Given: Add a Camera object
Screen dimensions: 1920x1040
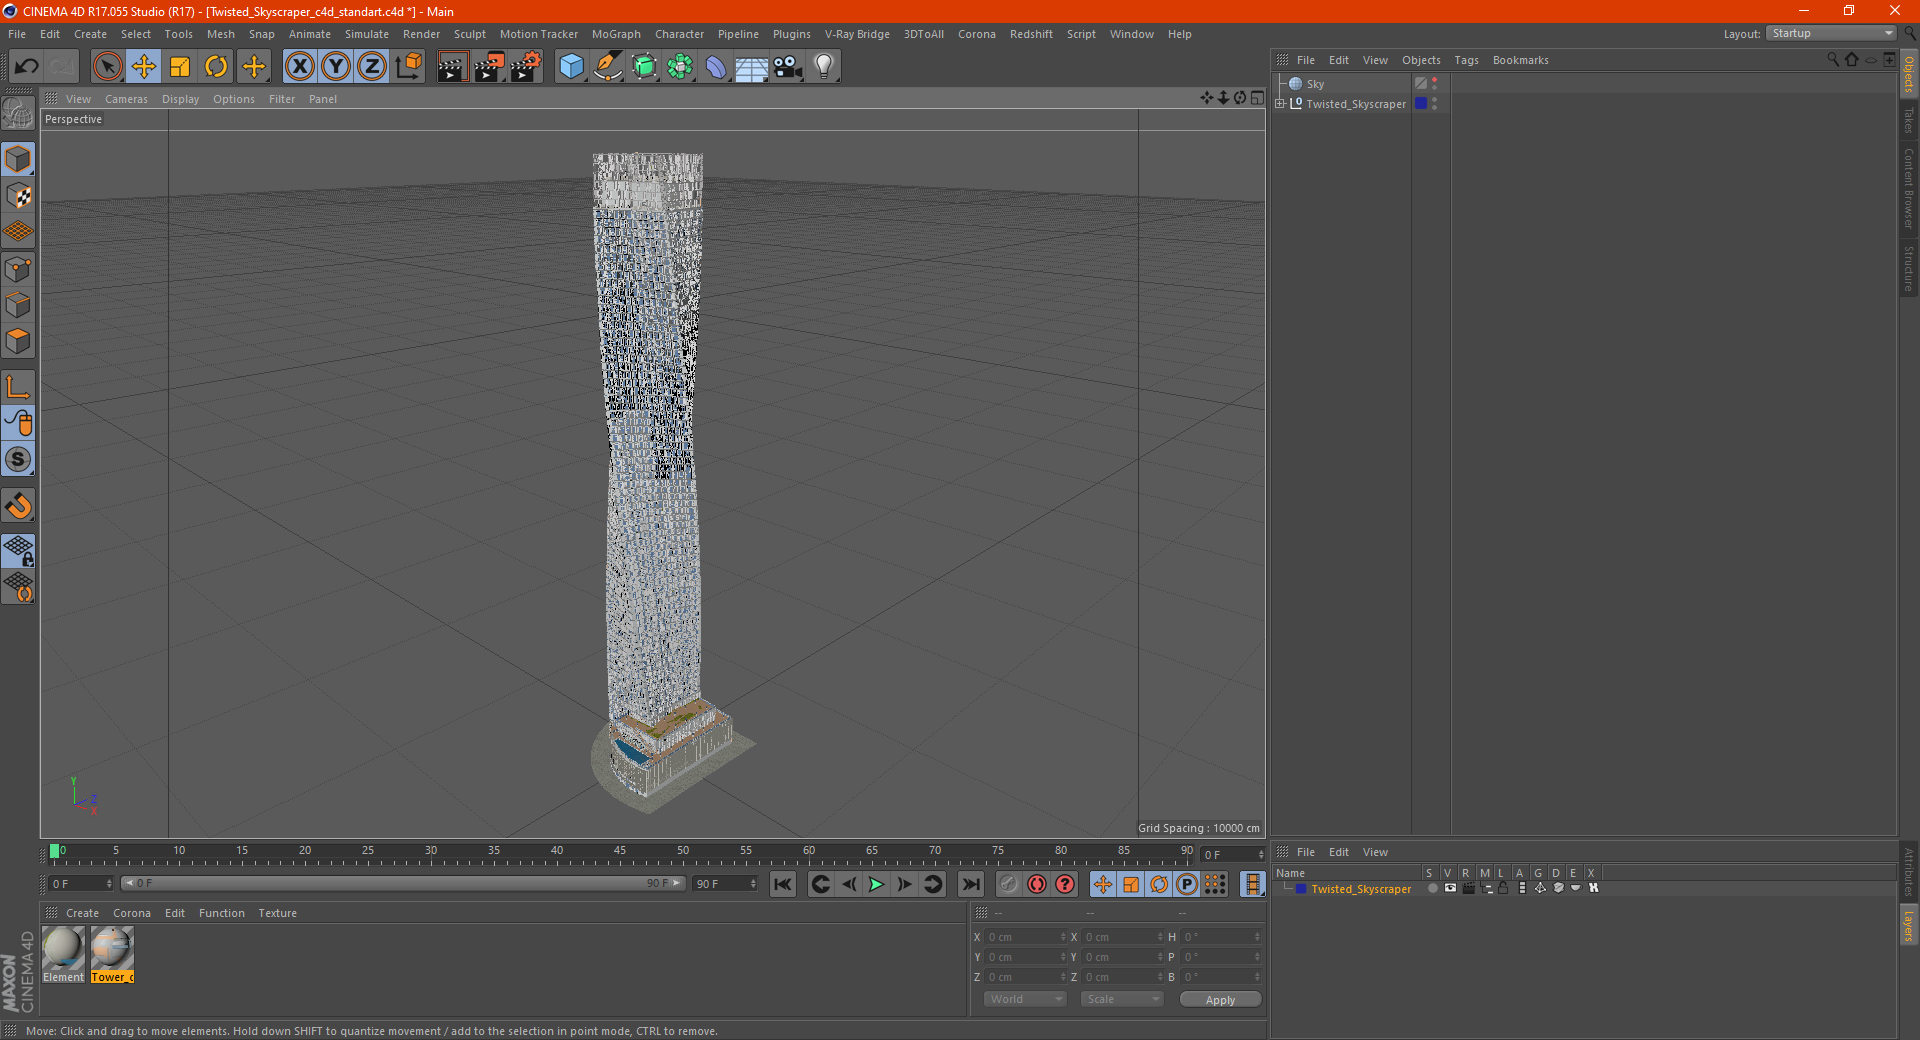Looking at the screenshot, I should [788, 67].
